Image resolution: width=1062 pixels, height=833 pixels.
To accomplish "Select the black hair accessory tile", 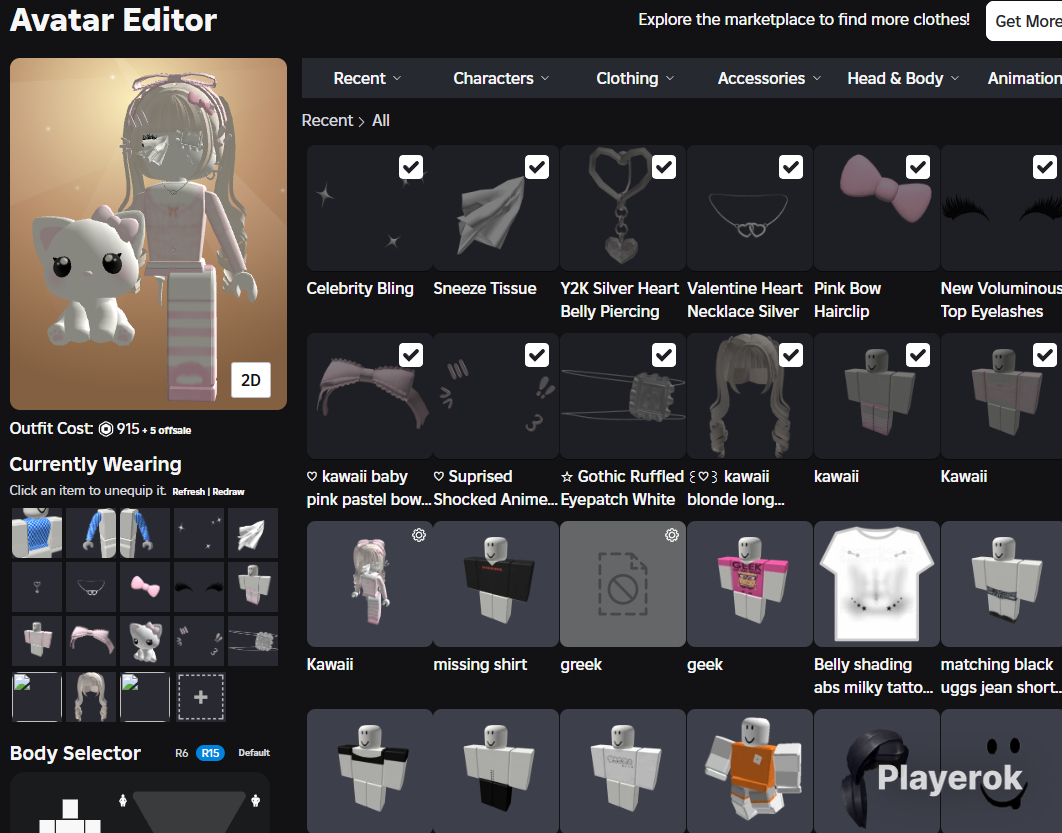I will click(876, 771).
